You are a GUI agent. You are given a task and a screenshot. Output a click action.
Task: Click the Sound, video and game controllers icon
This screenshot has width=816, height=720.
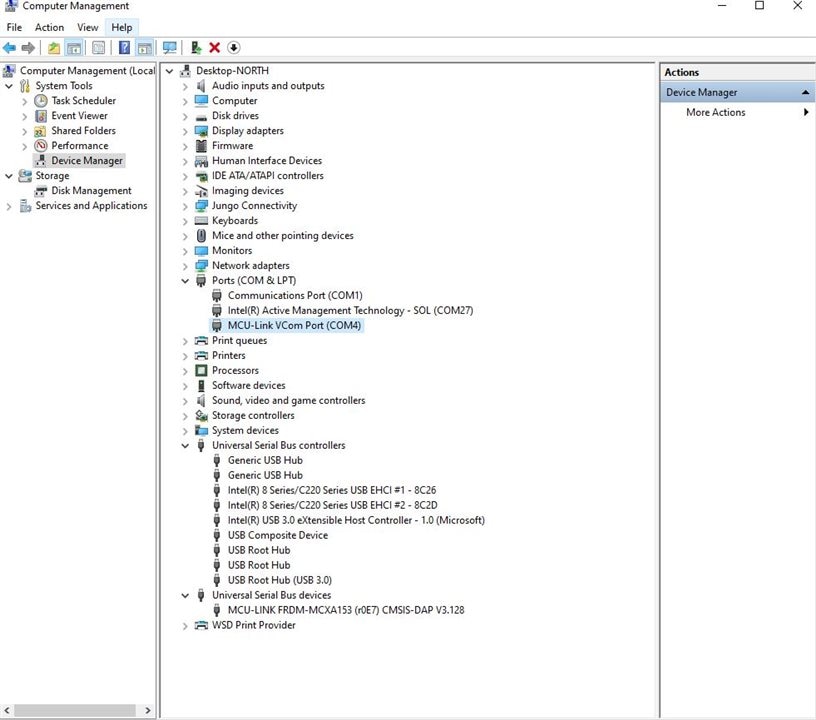(201, 401)
